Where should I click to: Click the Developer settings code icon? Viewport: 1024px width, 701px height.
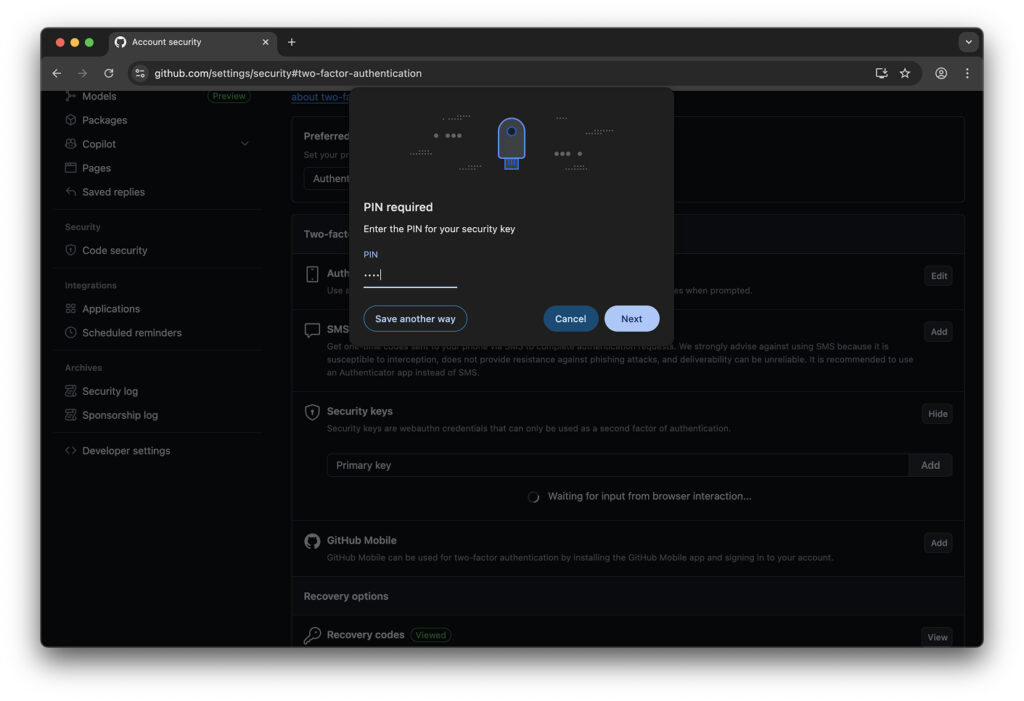point(71,450)
